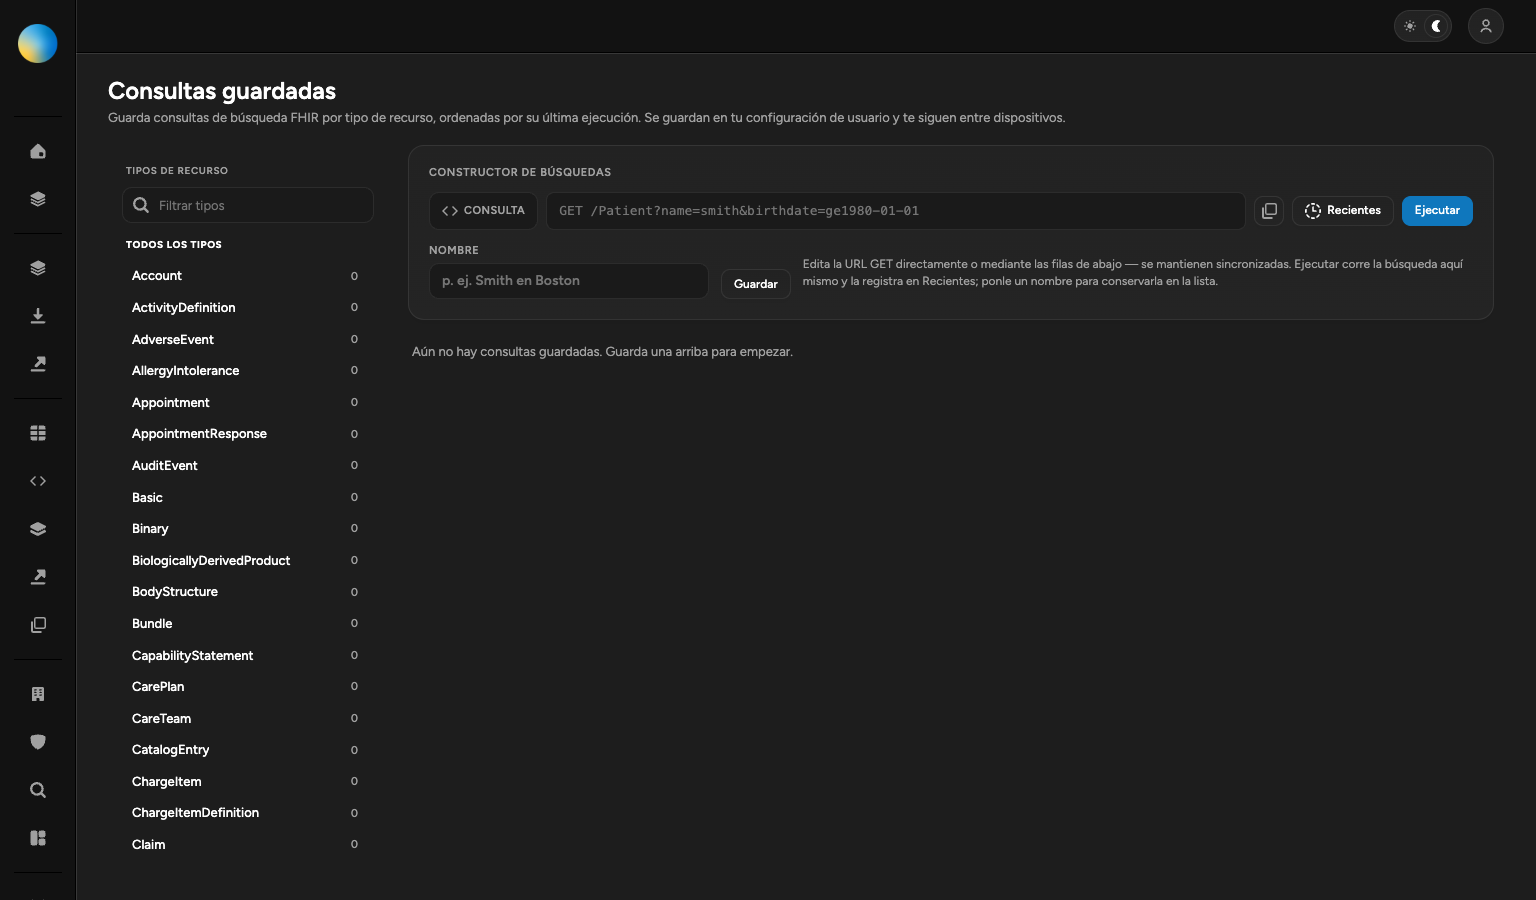Pick Basic from the resource types
Viewport: 1536px width, 900px height.
point(245,497)
